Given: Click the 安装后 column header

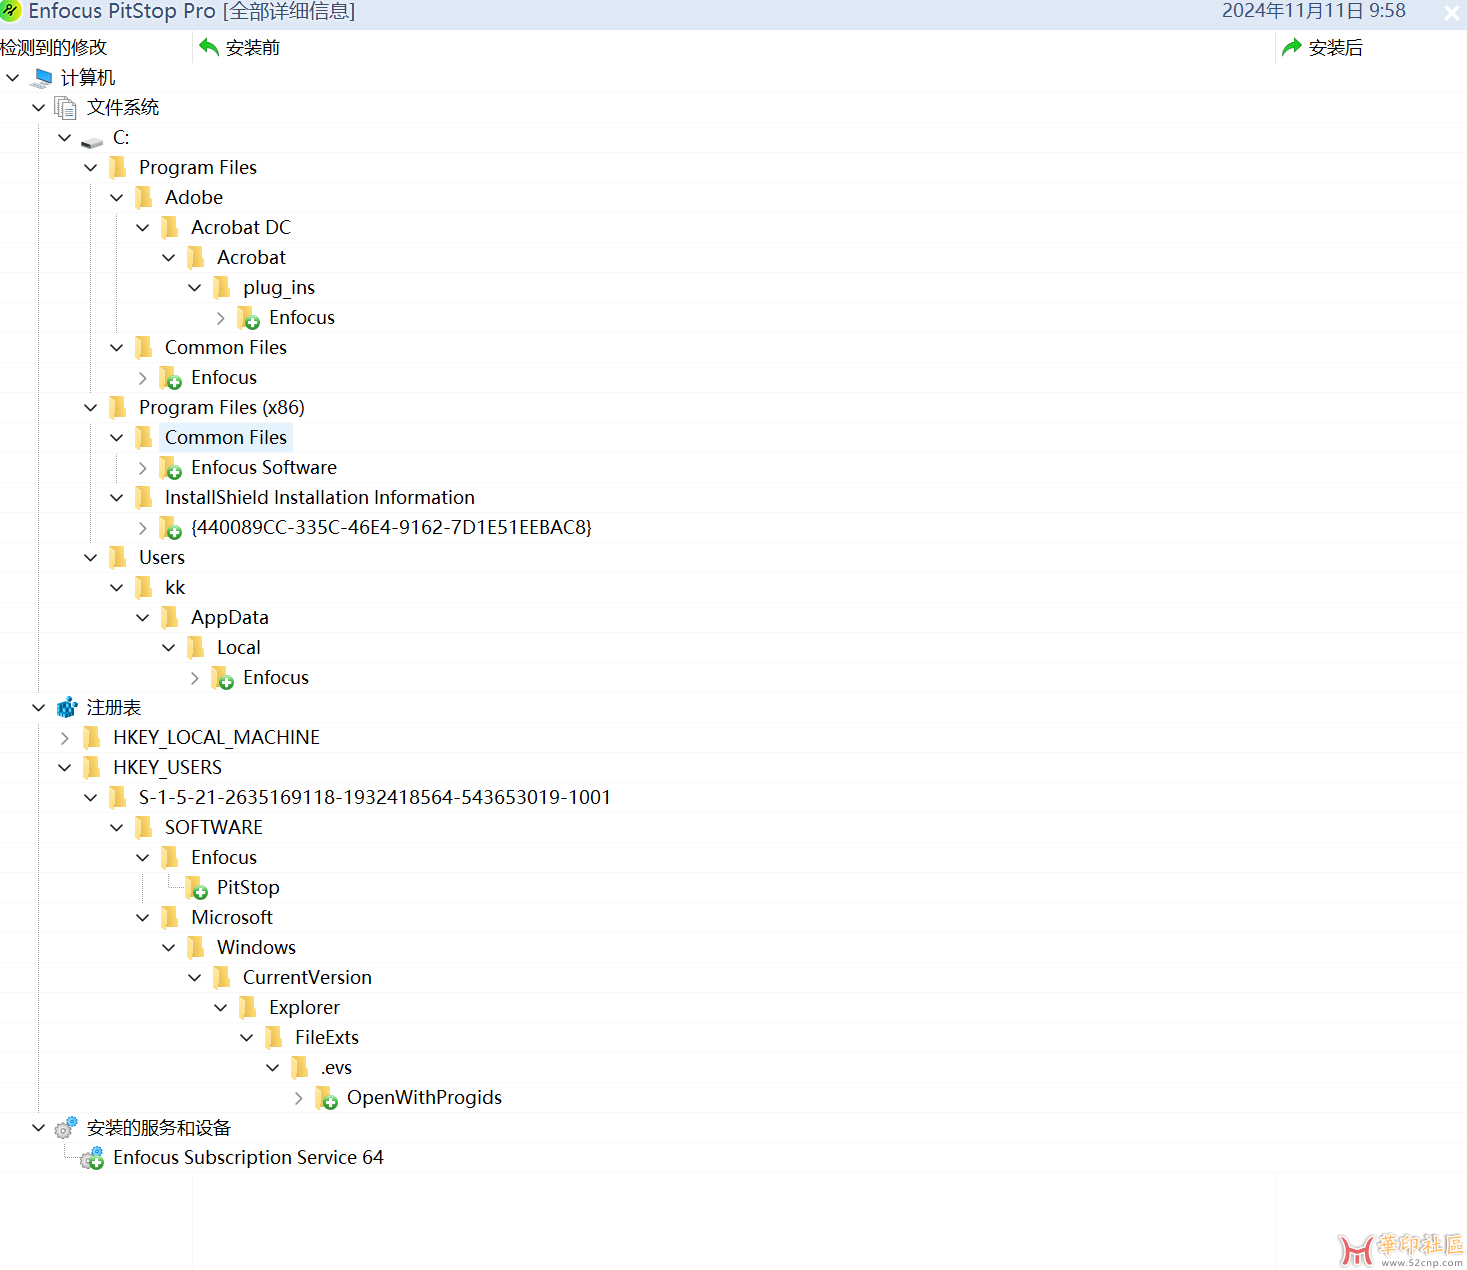Looking at the screenshot, I should 1371,47.
